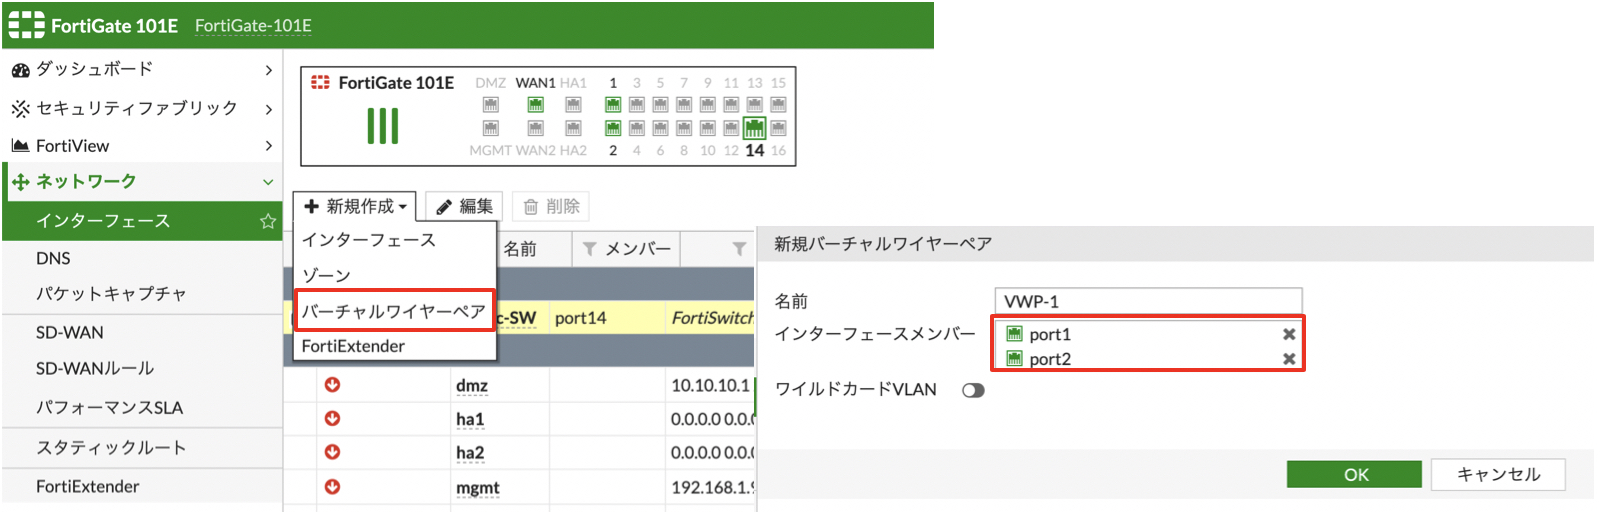Collapse the ネットワーク section chevron
The width and height of the screenshot is (1604, 512).
point(268,182)
